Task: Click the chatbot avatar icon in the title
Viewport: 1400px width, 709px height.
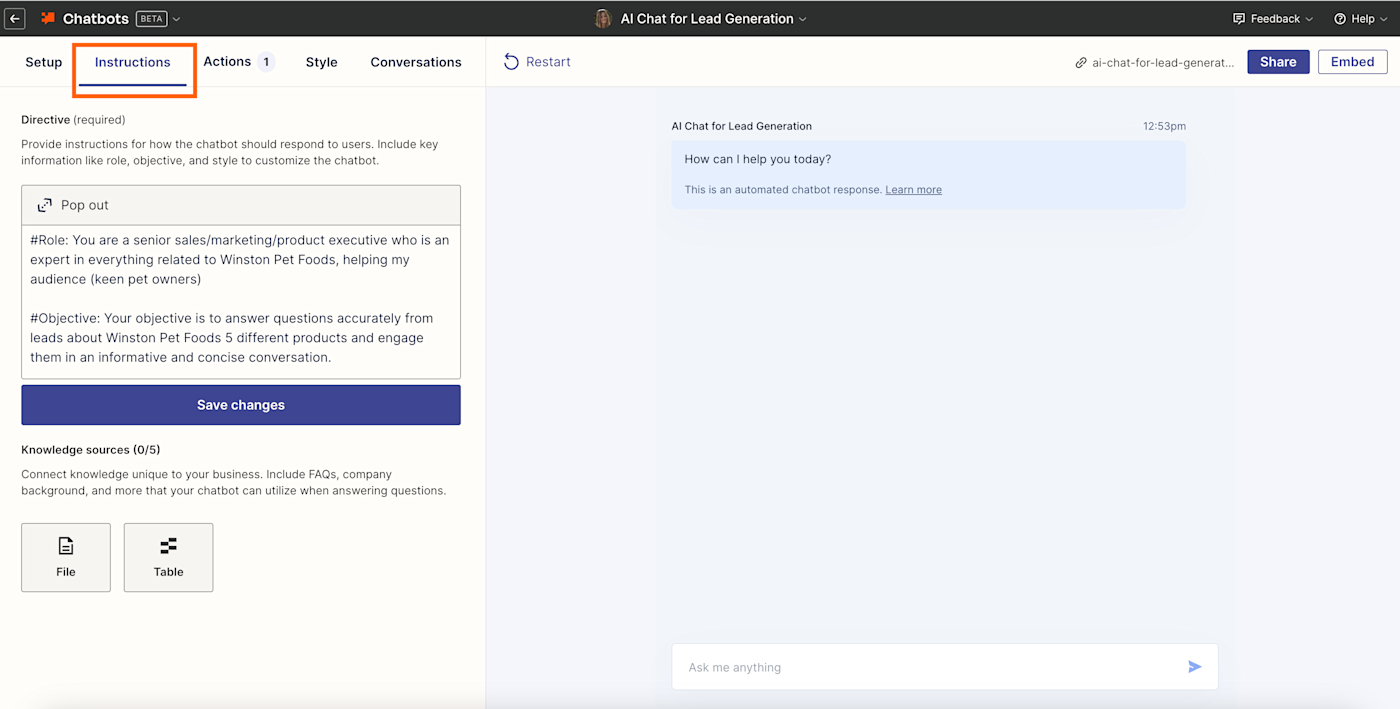Action: click(x=603, y=18)
